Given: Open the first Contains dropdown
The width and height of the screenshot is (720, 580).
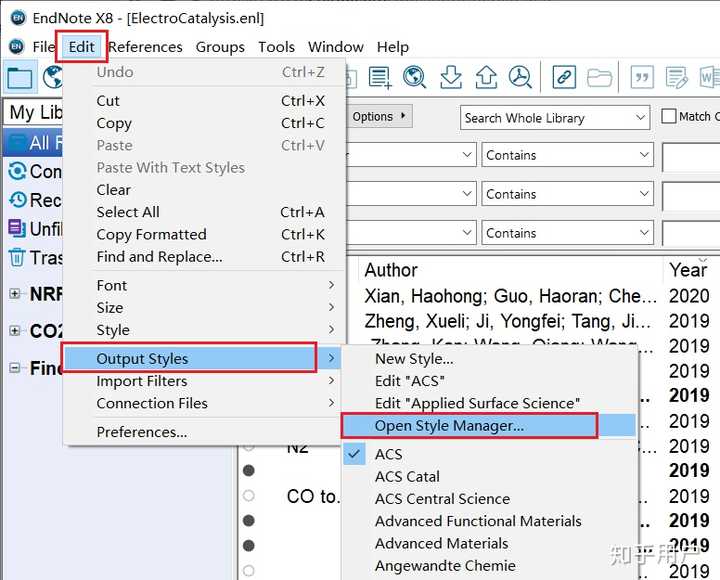Looking at the screenshot, I should coord(568,155).
